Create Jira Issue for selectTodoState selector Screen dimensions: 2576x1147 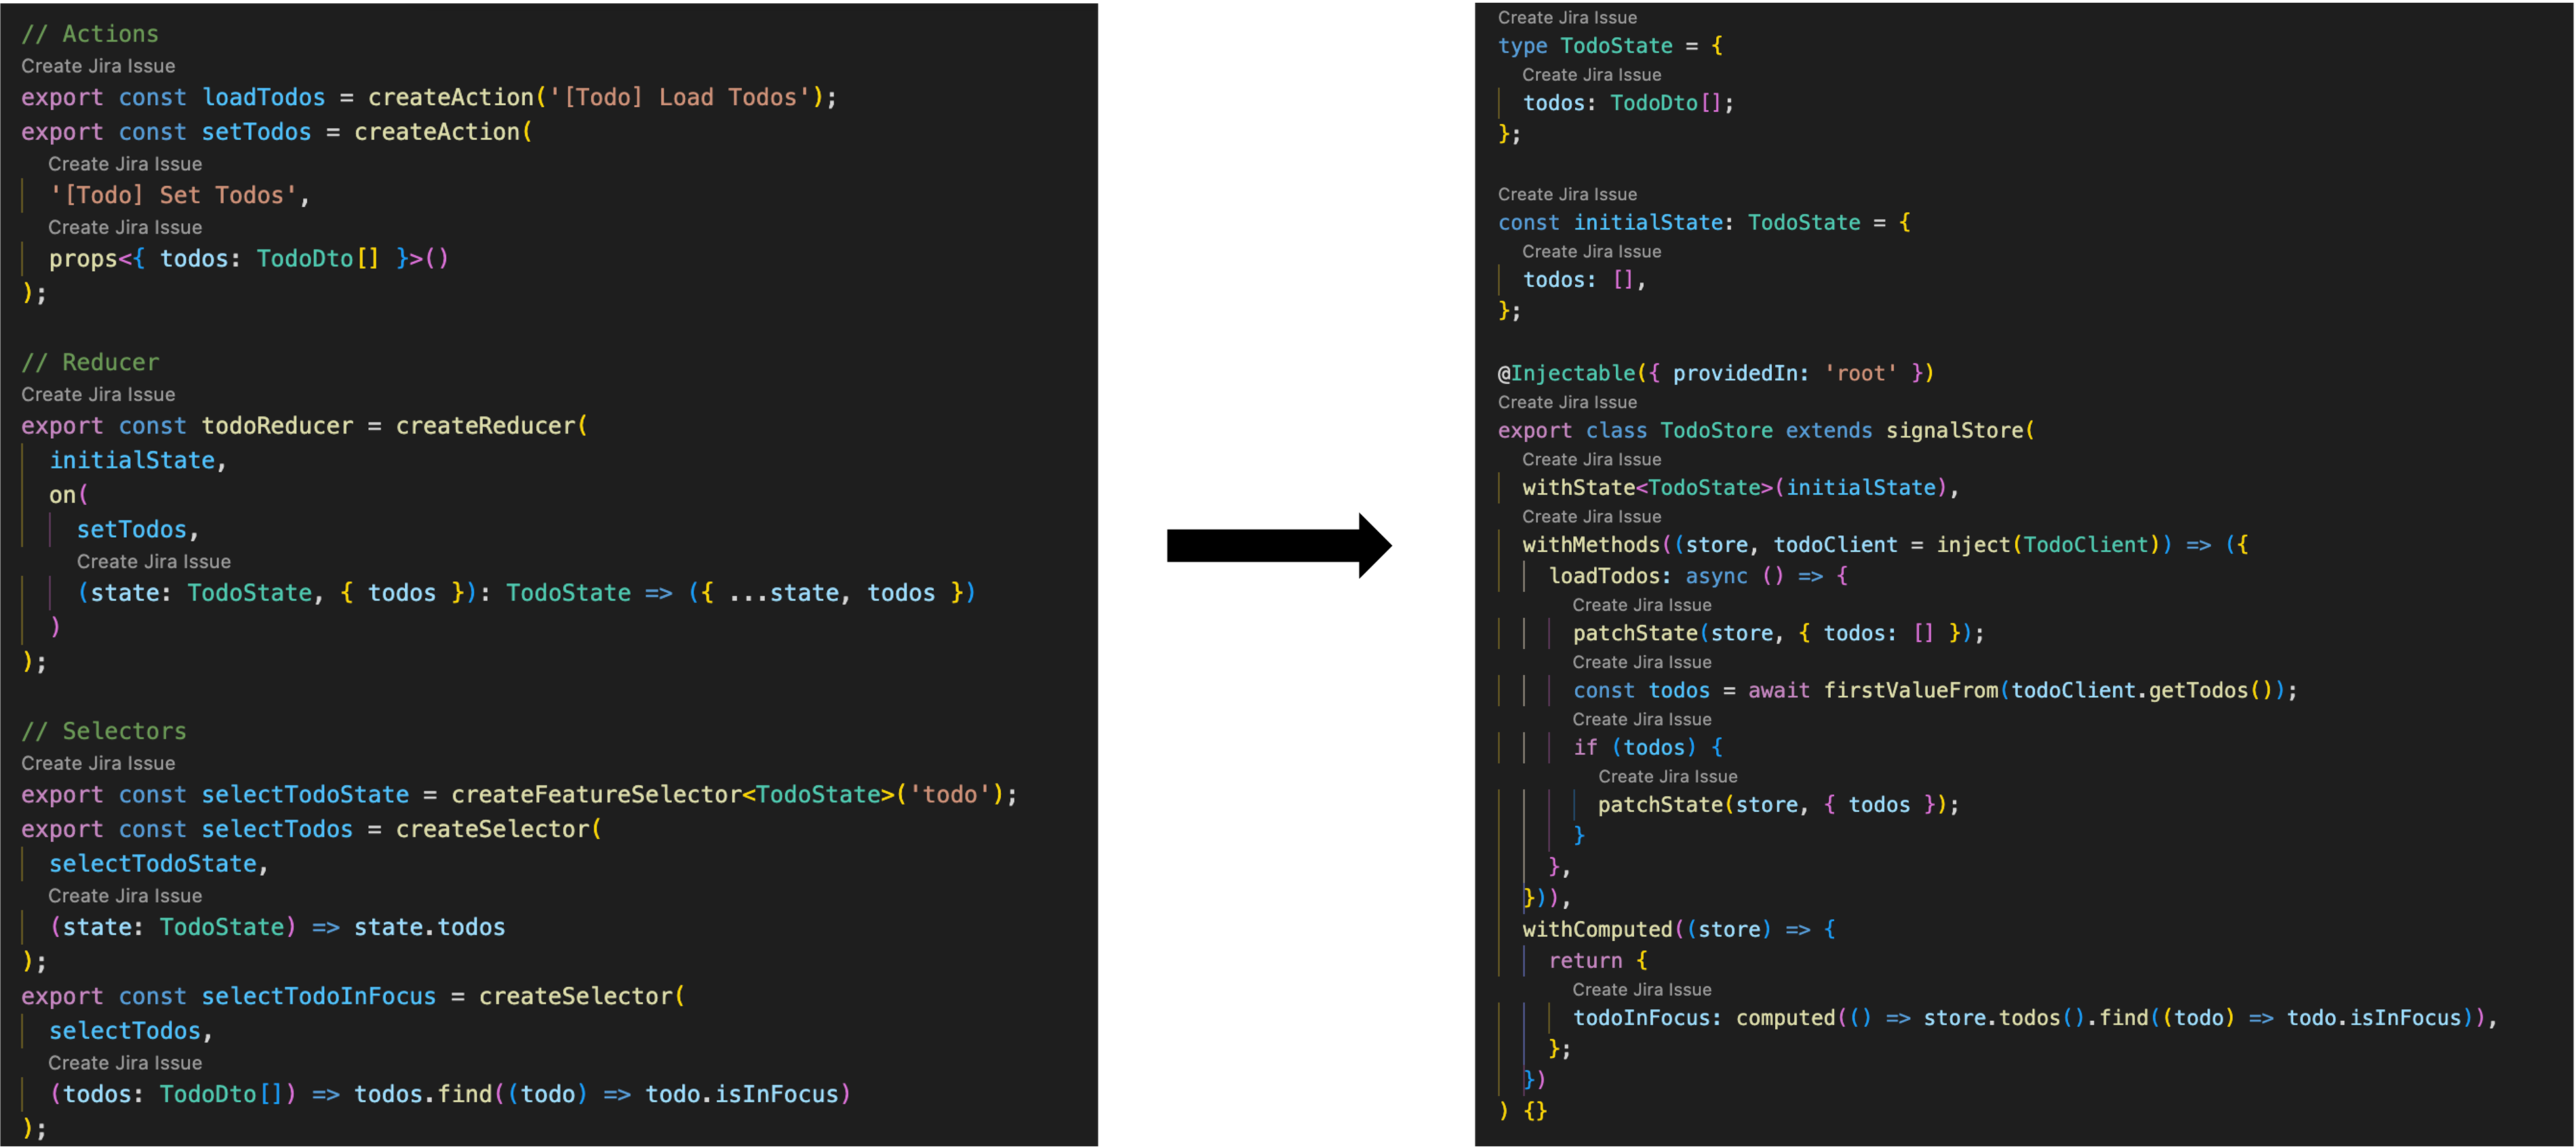pyautogui.click(x=97, y=763)
